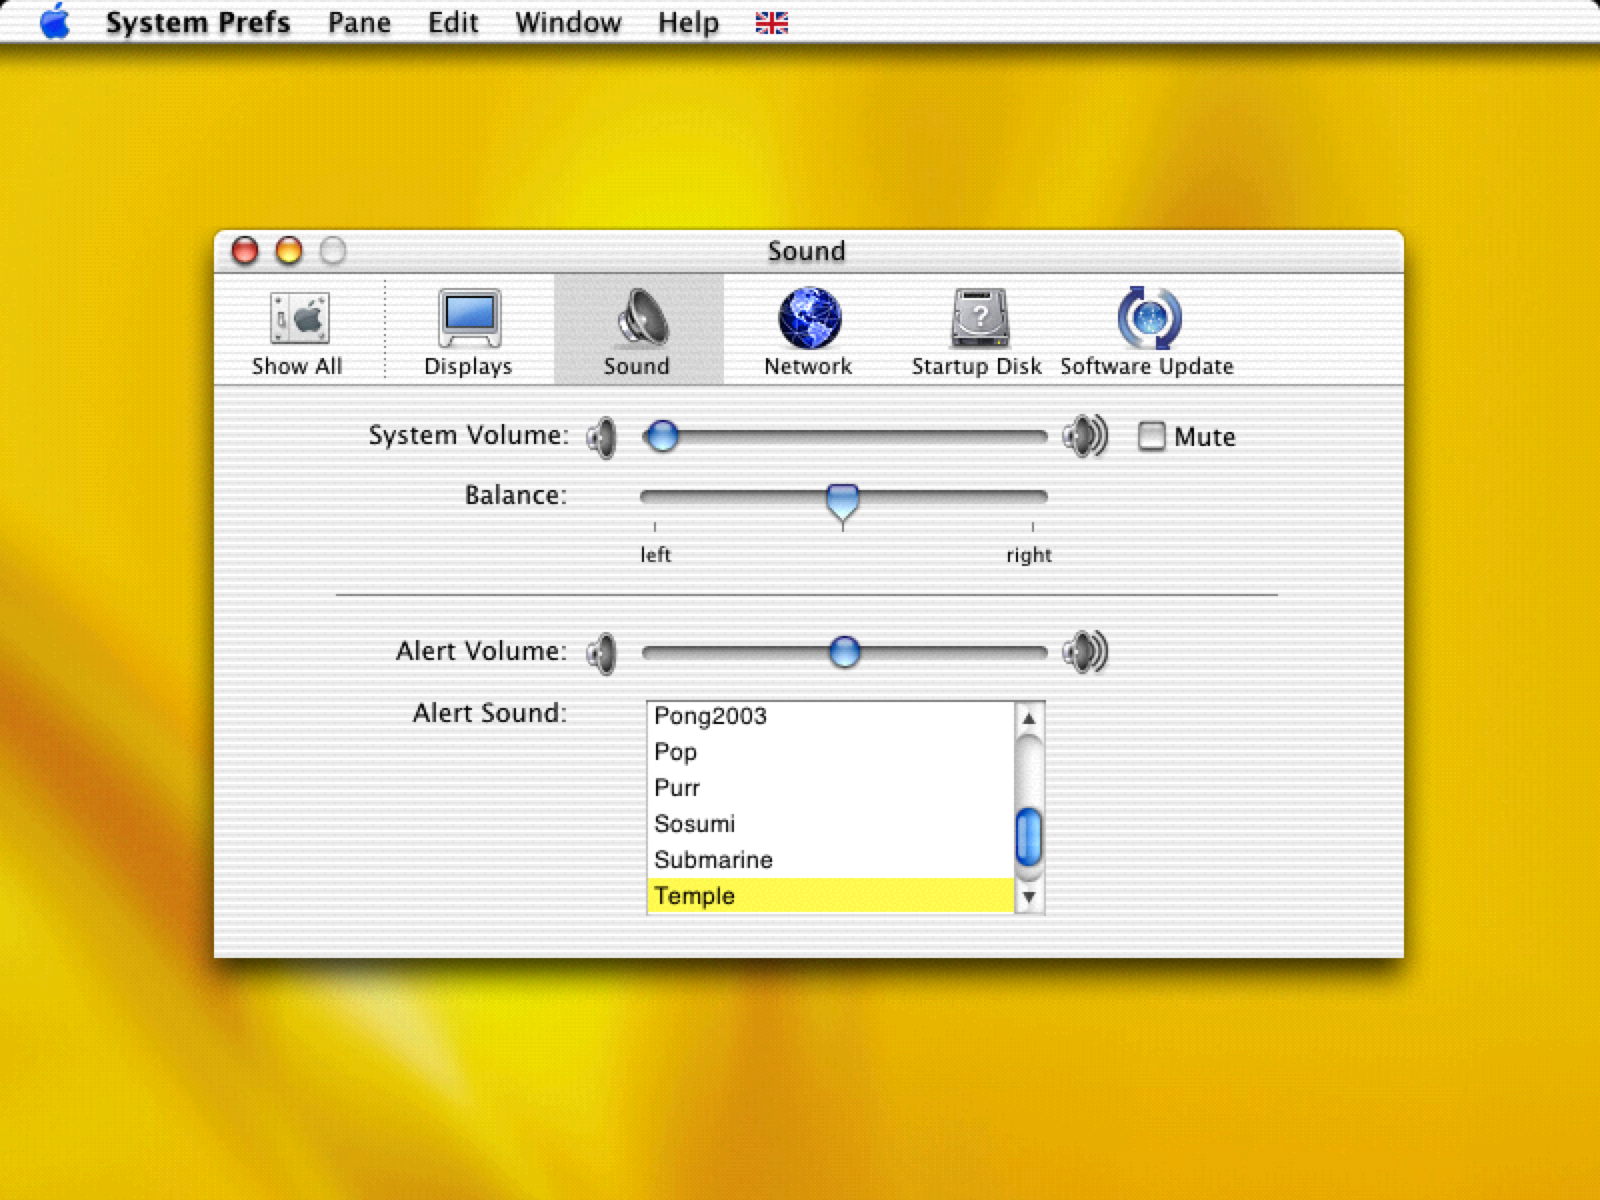Click the loud speaker icon beside System Volume

tap(1085, 436)
